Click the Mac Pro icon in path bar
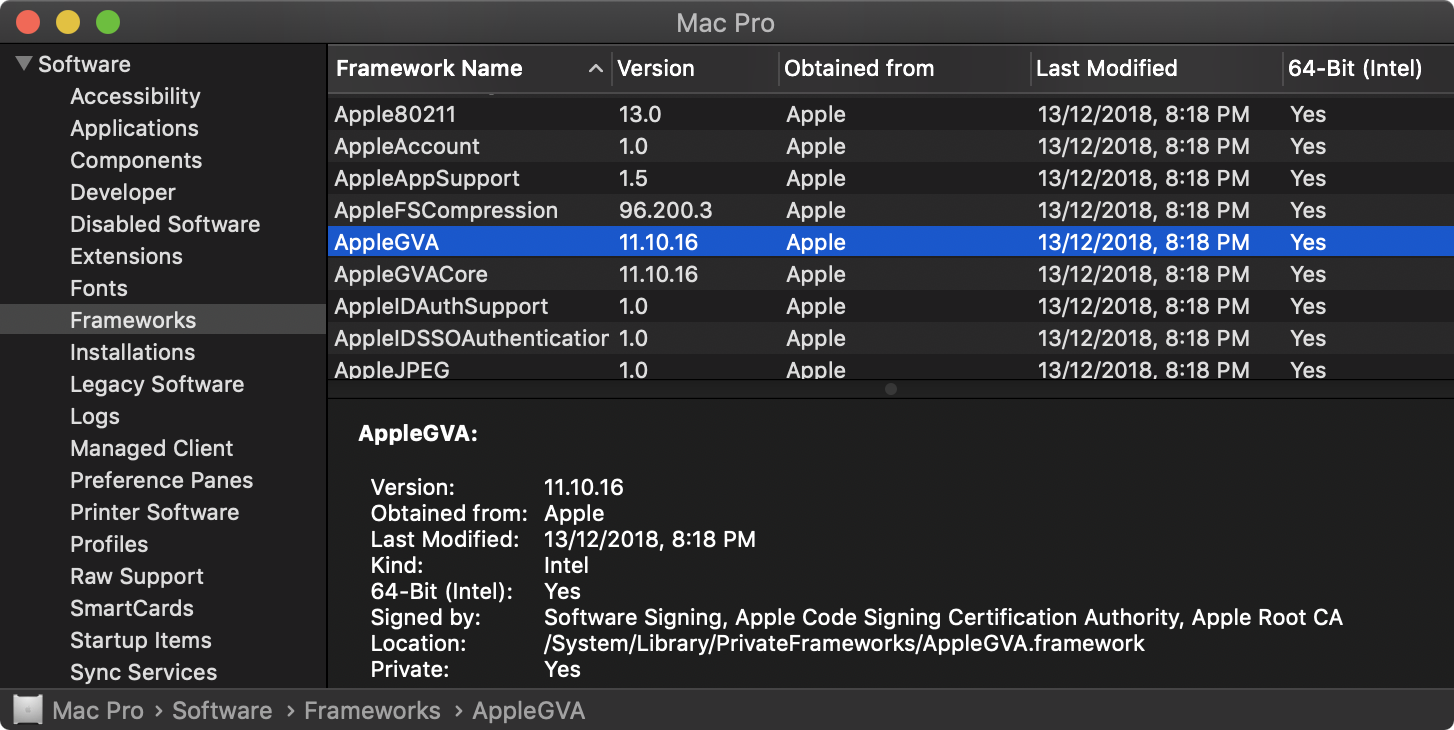This screenshot has height=730, width=1454. (x=28, y=710)
